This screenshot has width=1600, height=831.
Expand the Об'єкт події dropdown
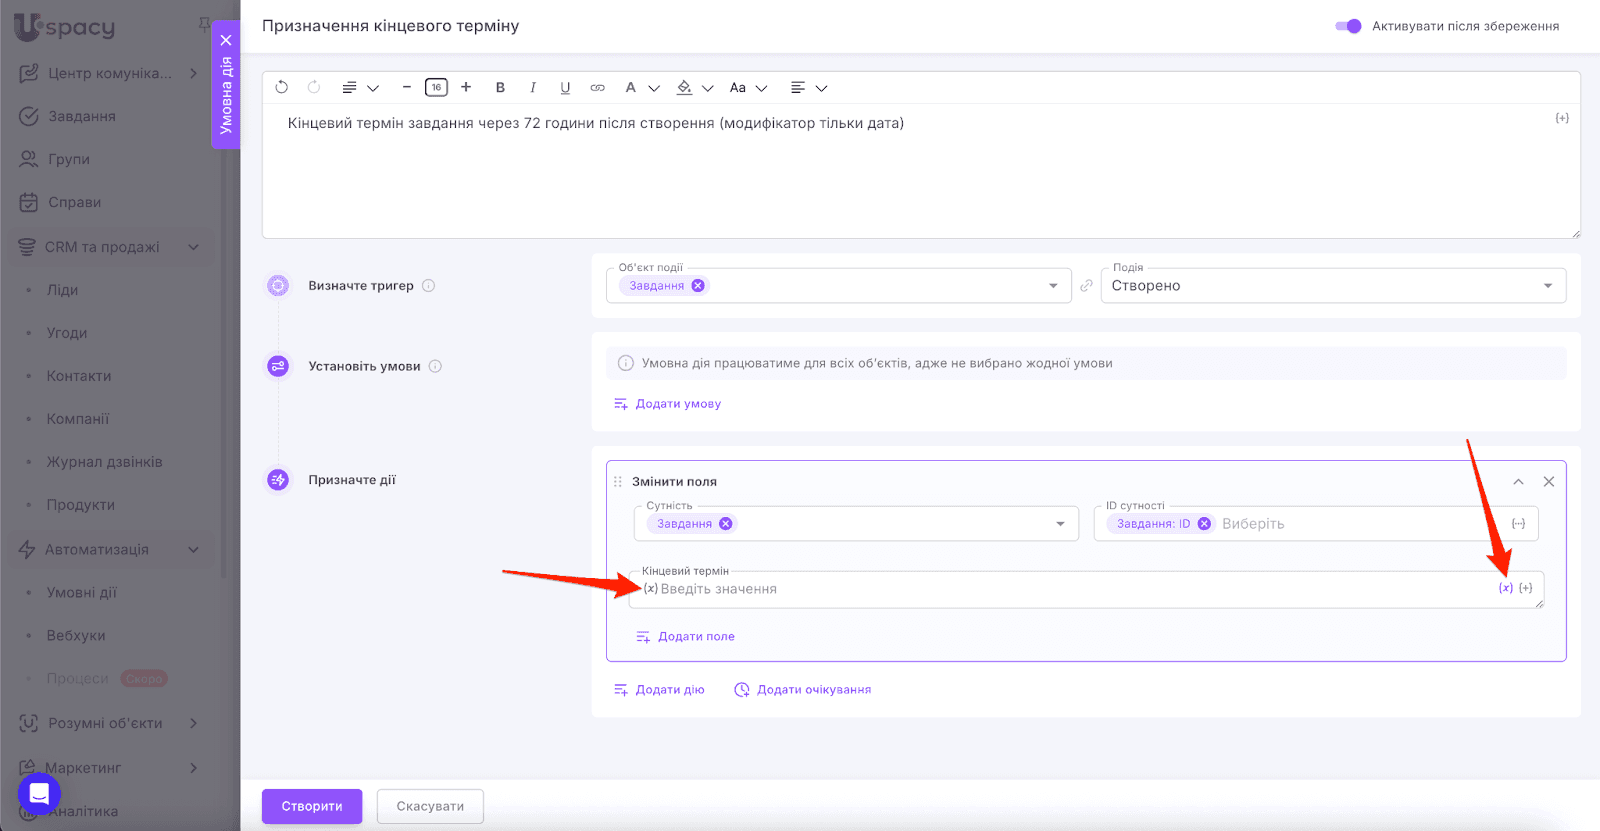pos(1053,286)
